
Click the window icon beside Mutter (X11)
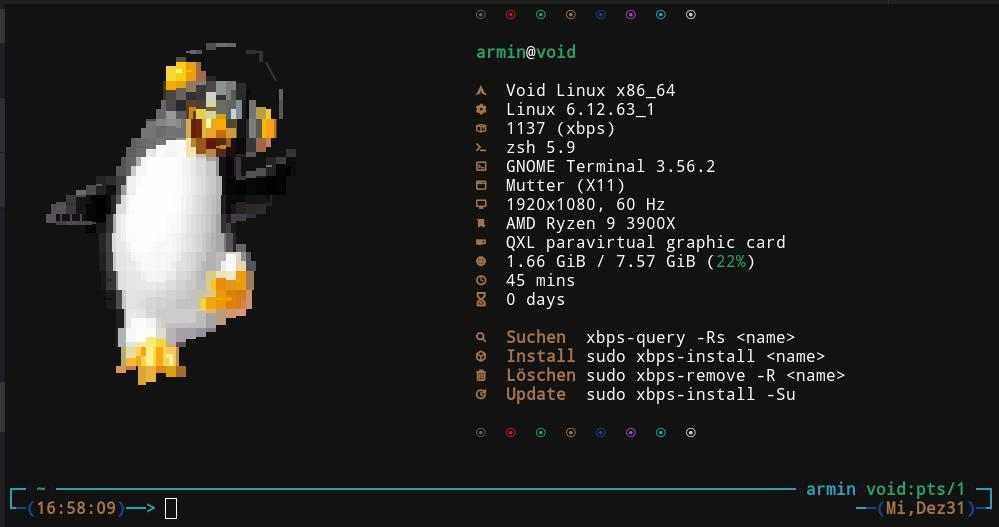(481, 185)
